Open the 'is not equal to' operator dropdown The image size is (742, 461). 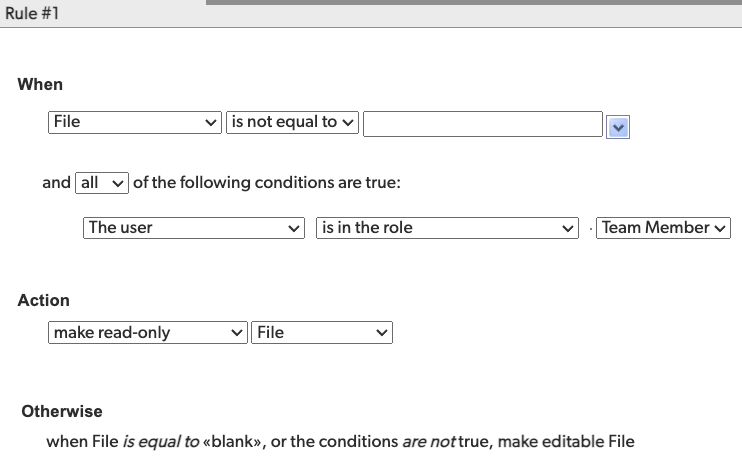(x=292, y=122)
